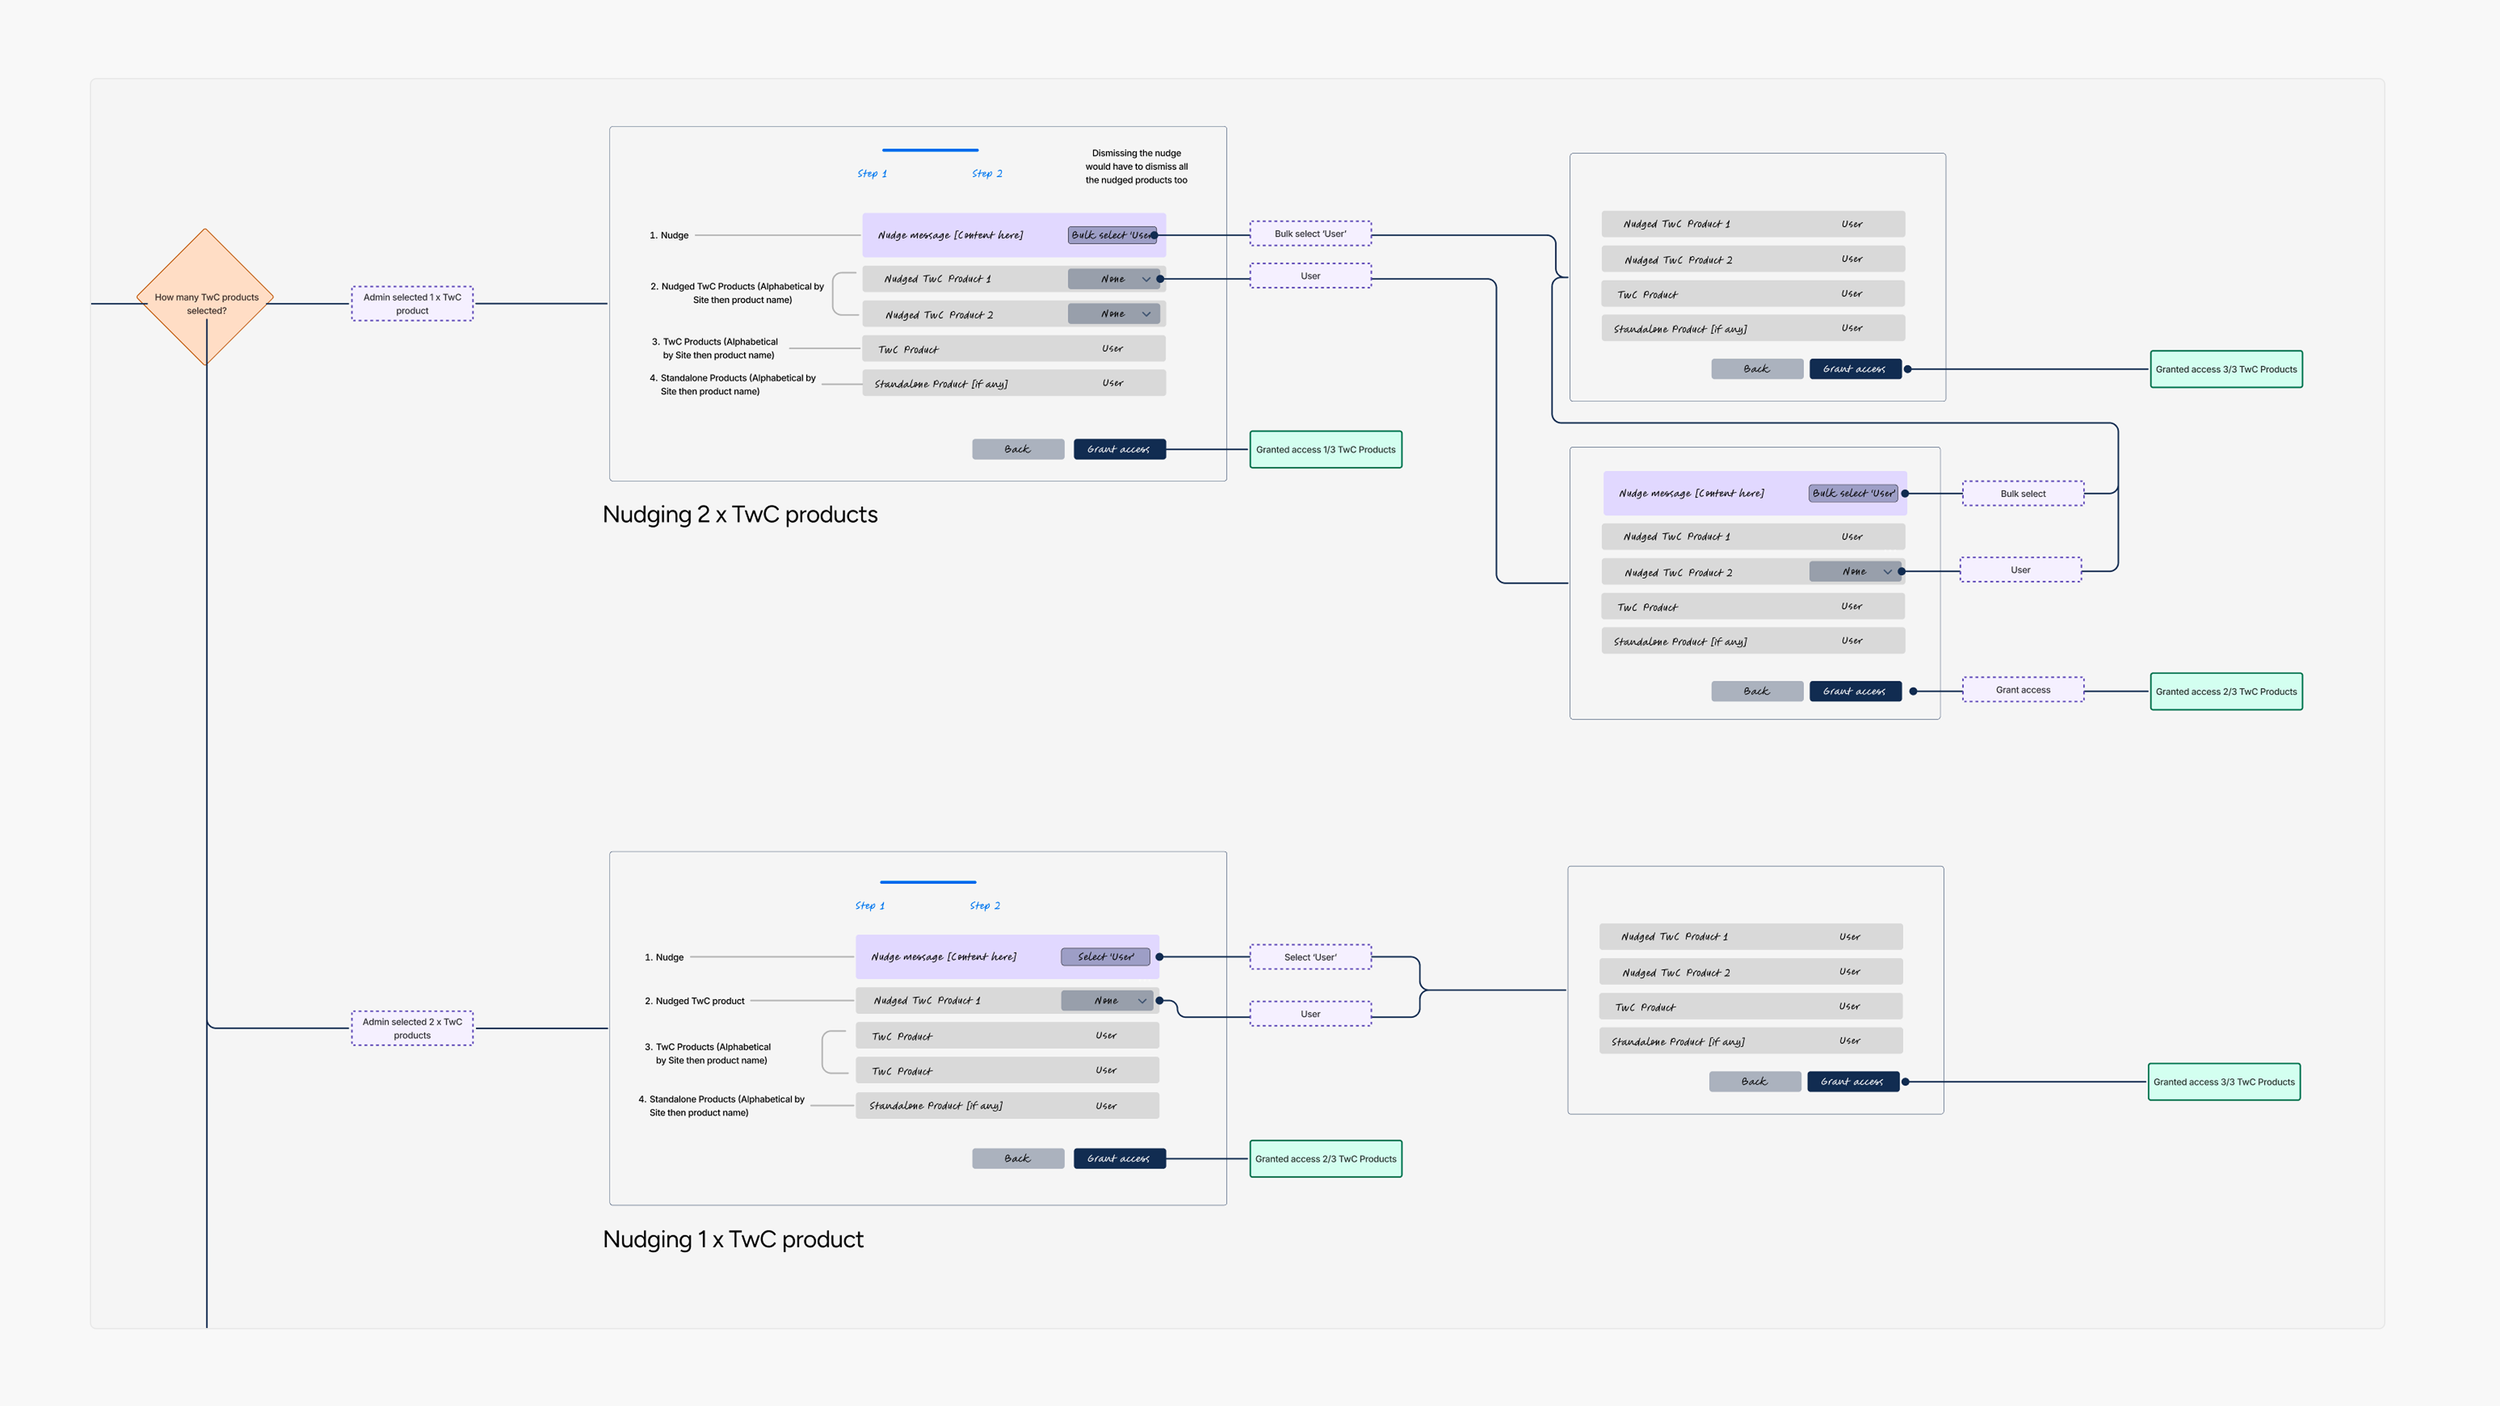Viewport: 2500px width, 1406px height.
Task: Select the 'Nudging 1 x TwC product' heading
Action: tap(732, 1240)
